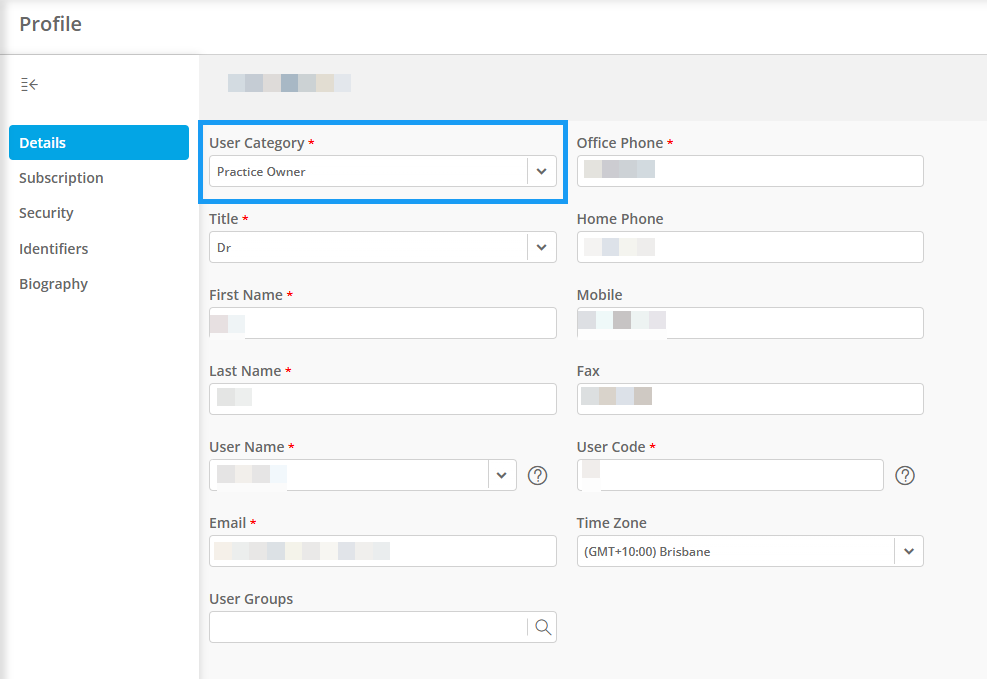Focus the First Name field
The image size is (987, 679).
(x=383, y=323)
